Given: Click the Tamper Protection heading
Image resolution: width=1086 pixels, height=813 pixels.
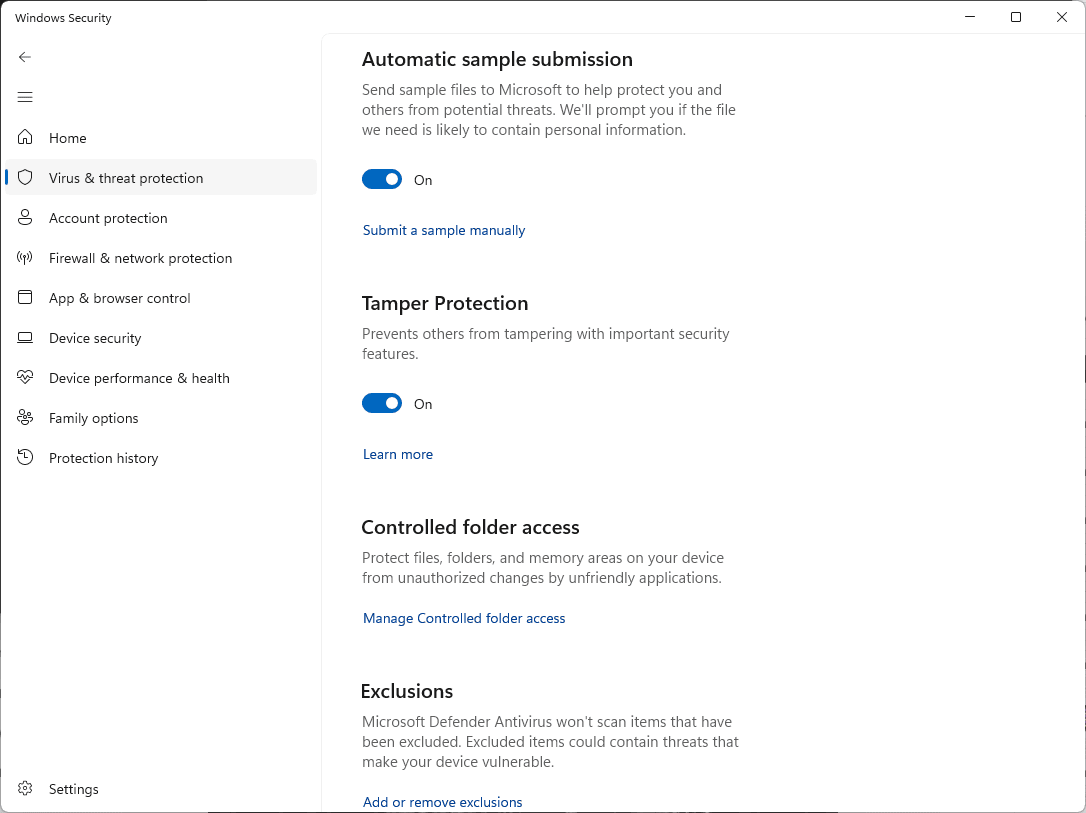Looking at the screenshot, I should coord(445,303).
